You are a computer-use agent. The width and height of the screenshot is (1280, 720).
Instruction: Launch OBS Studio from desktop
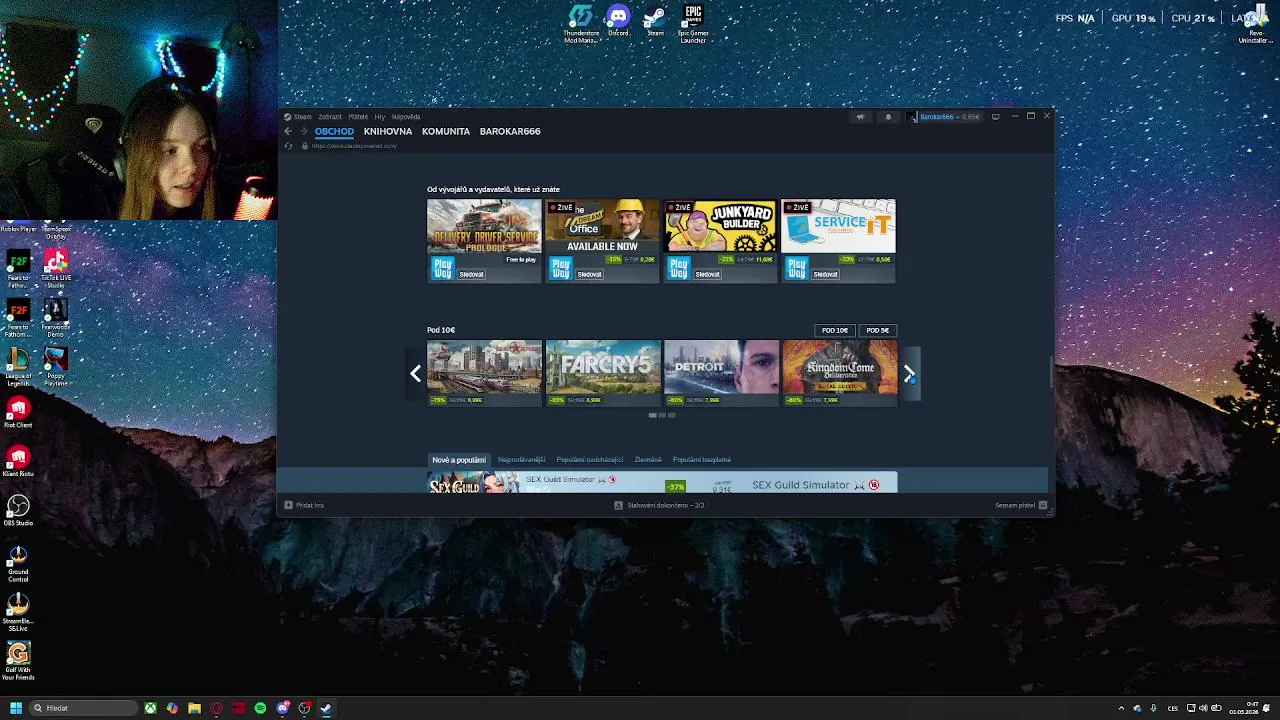18,510
